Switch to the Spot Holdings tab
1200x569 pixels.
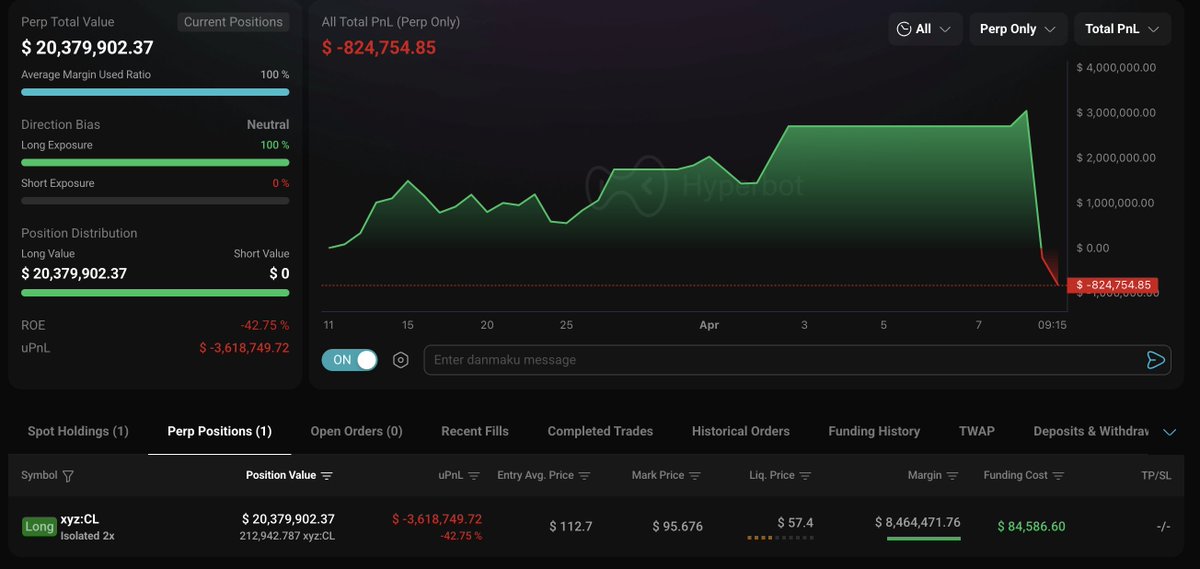tap(78, 431)
